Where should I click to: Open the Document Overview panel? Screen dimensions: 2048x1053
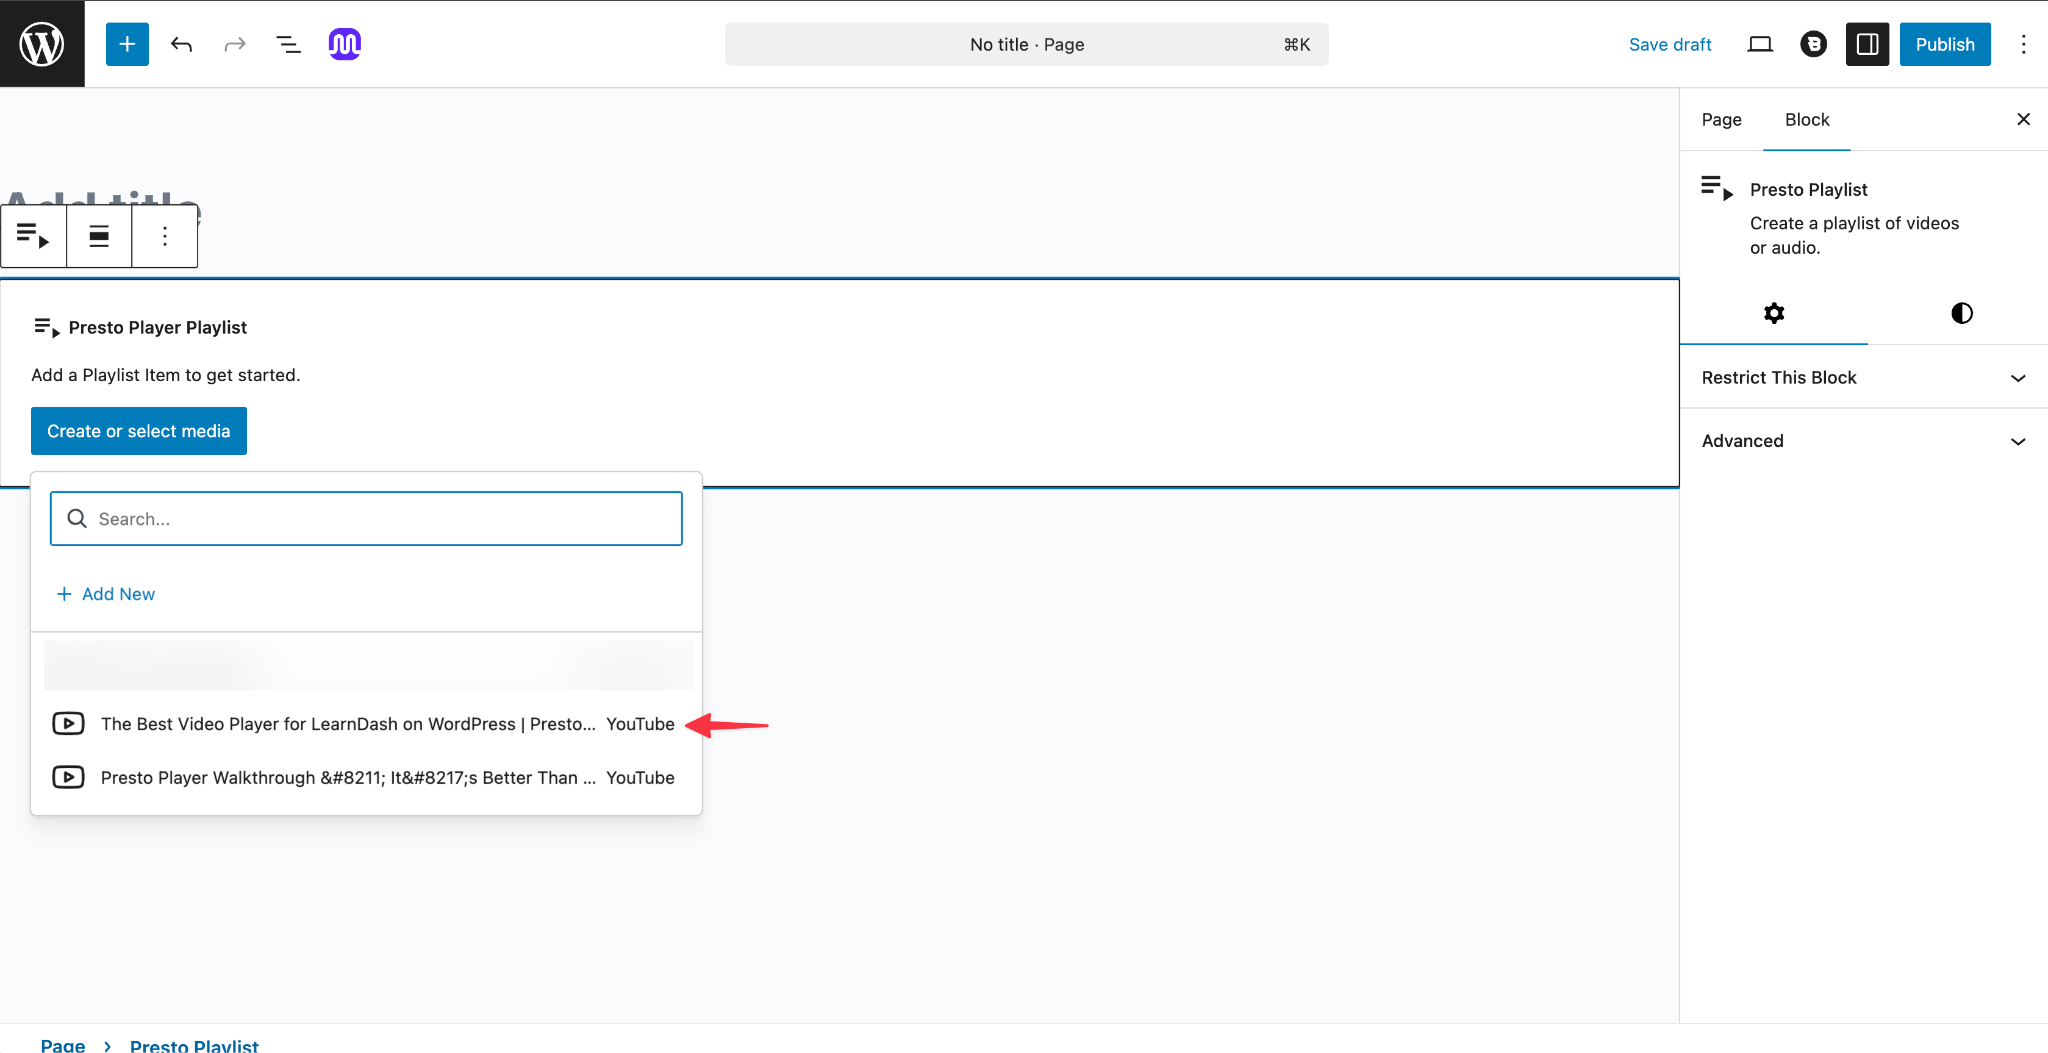288,43
